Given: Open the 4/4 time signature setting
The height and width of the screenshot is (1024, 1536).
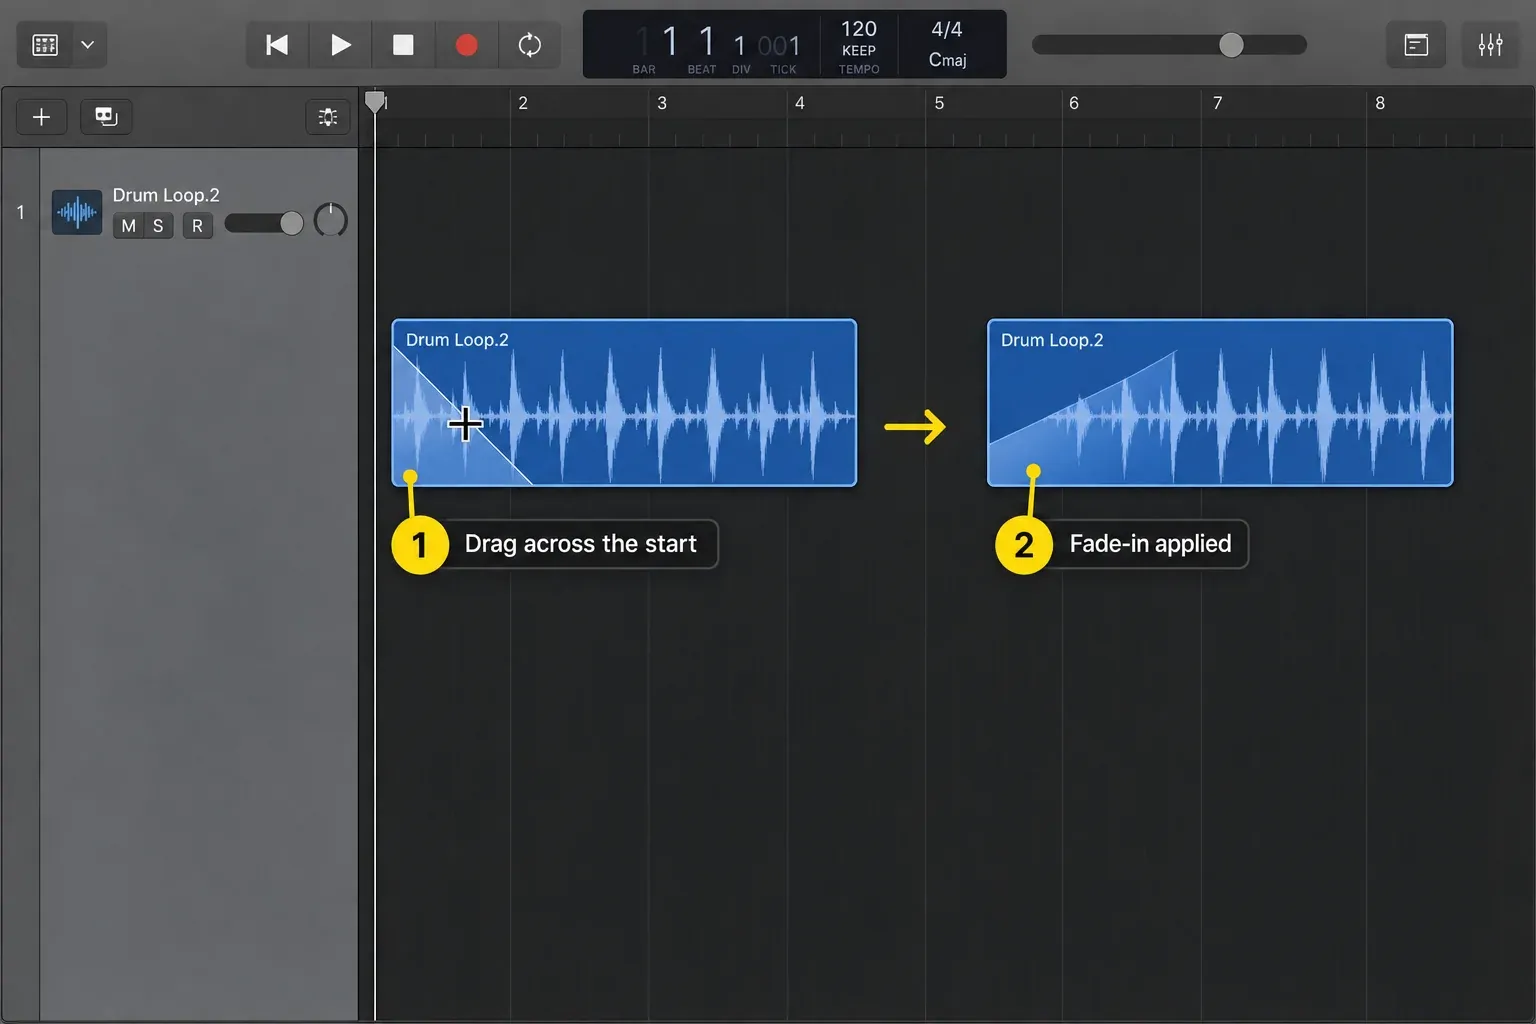Looking at the screenshot, I should click(946, 29).
